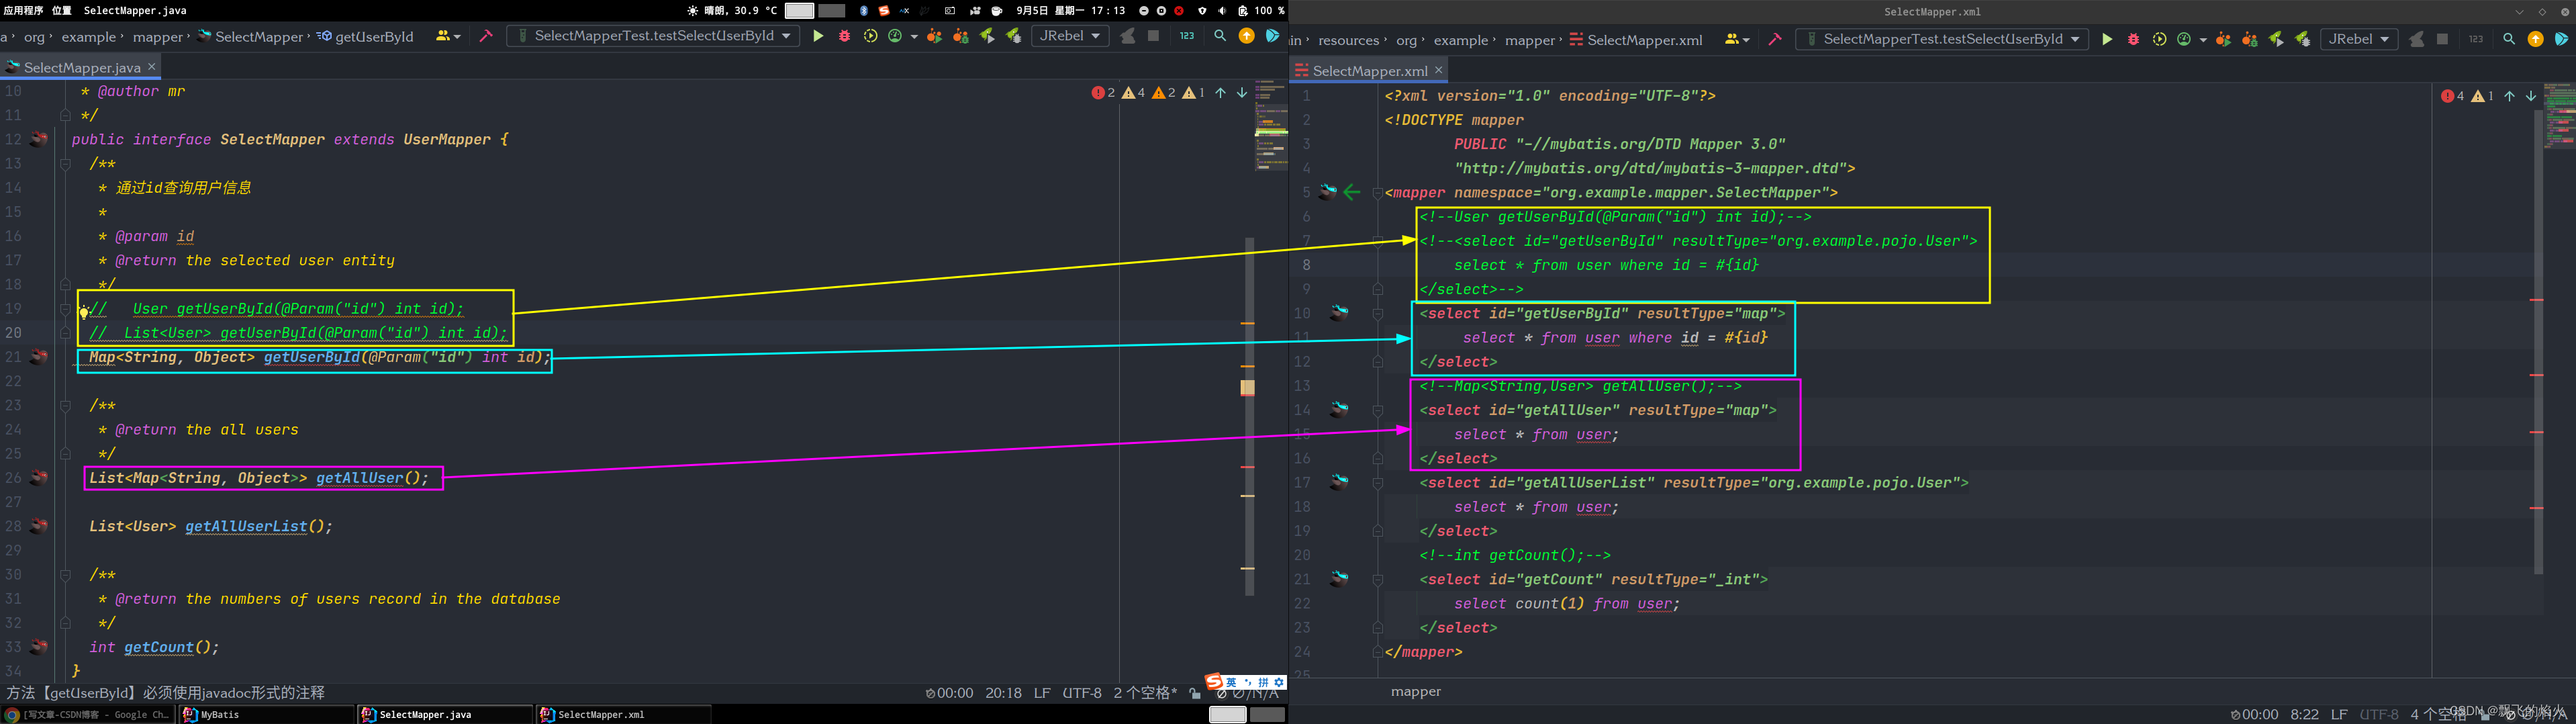
Task: Toggle Bluetooth icon in system top bar
Action: tap(864, 10)
